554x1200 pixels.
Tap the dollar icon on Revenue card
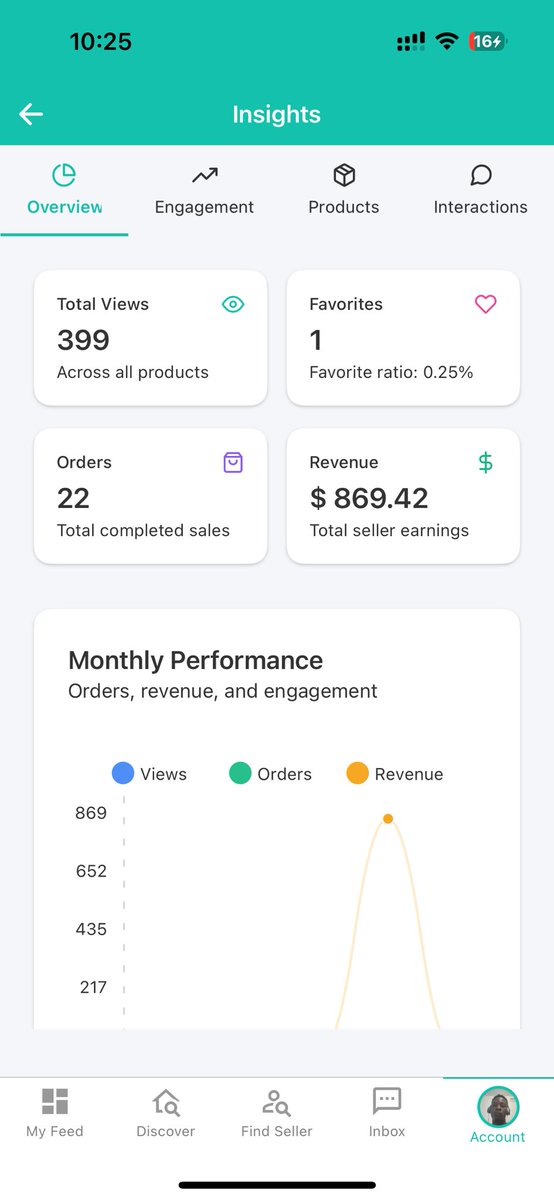tap(485, 462)
